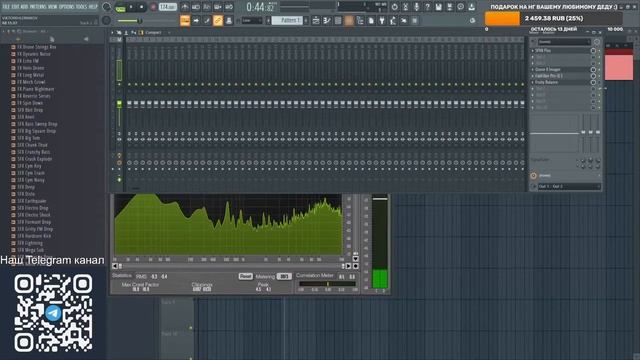Click the tempo display field

(x=168, y=7)
